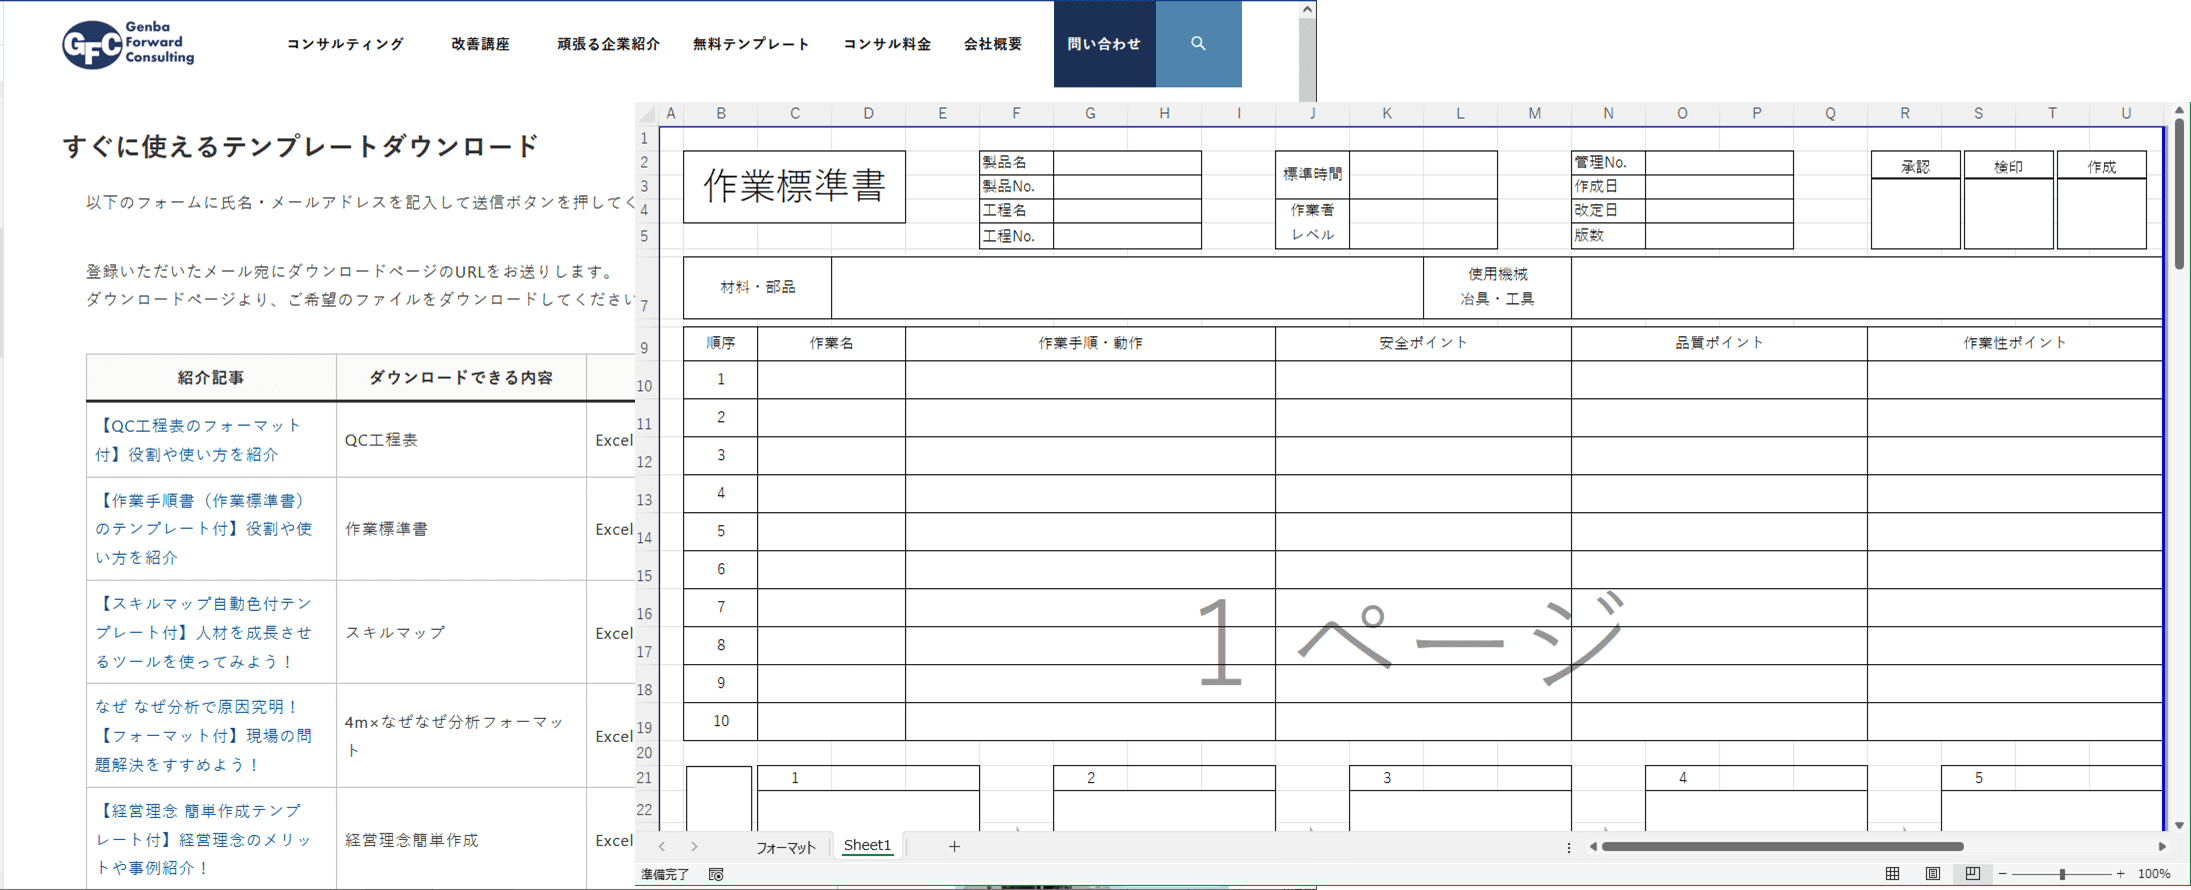Click the 工程No. label cell

pyautogui.click(x=1016, y=236)
